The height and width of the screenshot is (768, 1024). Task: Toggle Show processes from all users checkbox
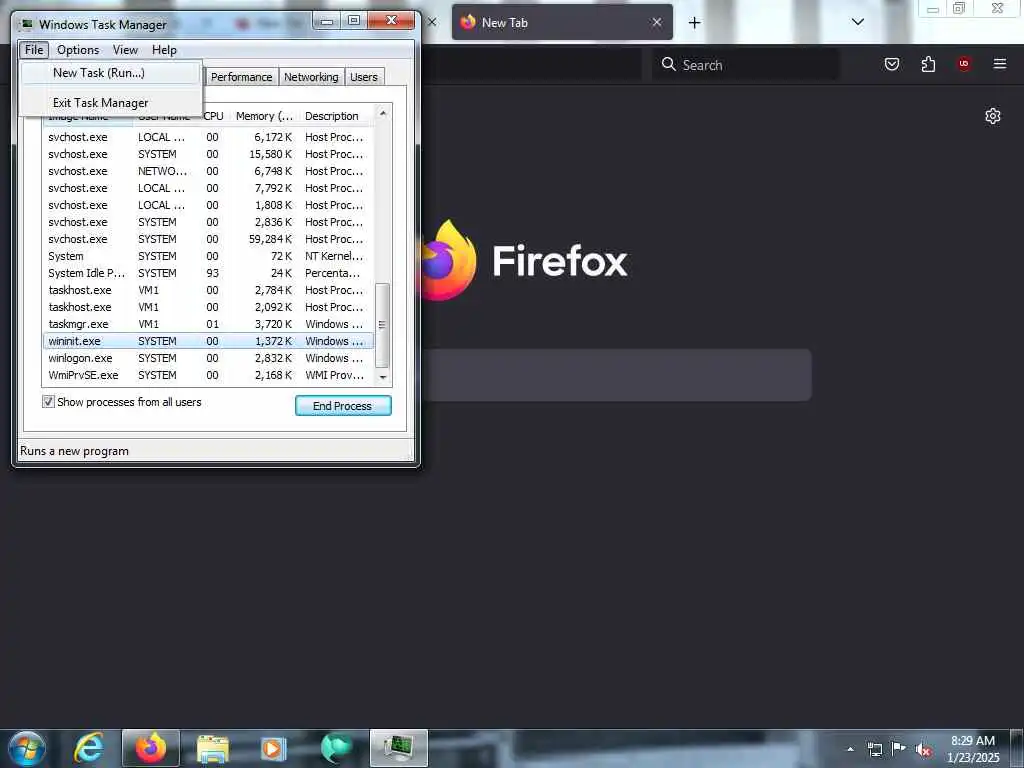(x=48, y=402)
